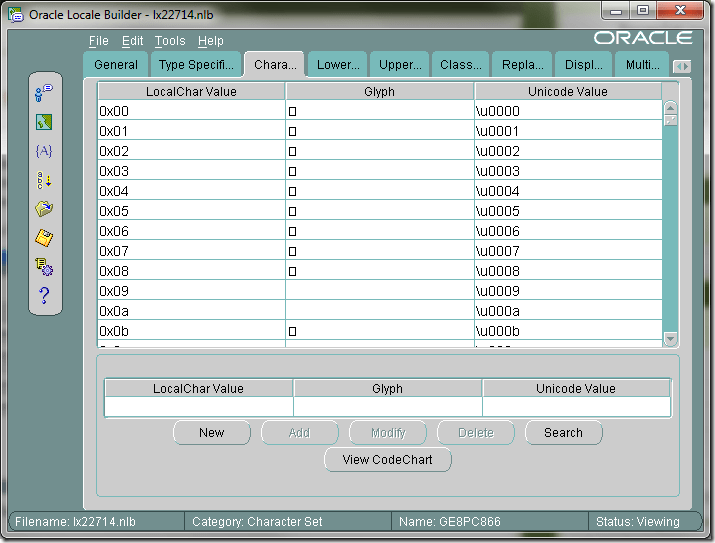Select the 0x0b cell
The height and width of the screenshot is (543, 715).
point(192,331)
